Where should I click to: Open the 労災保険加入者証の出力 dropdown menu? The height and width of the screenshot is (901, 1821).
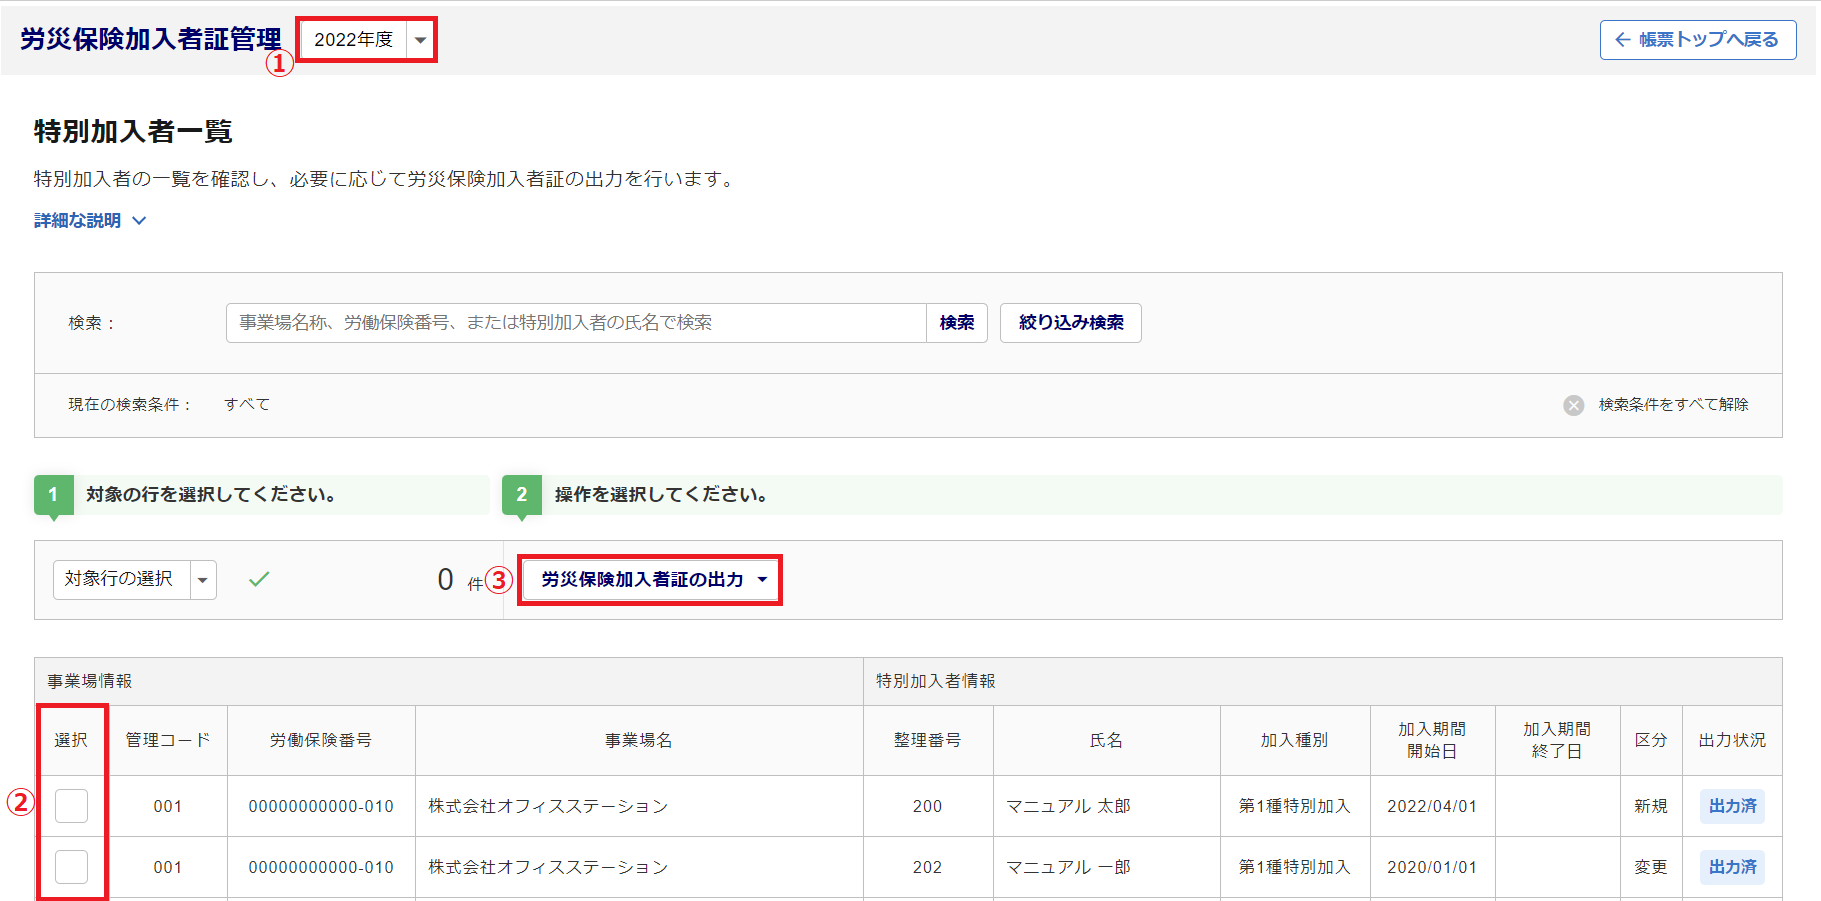pos(651,580)
